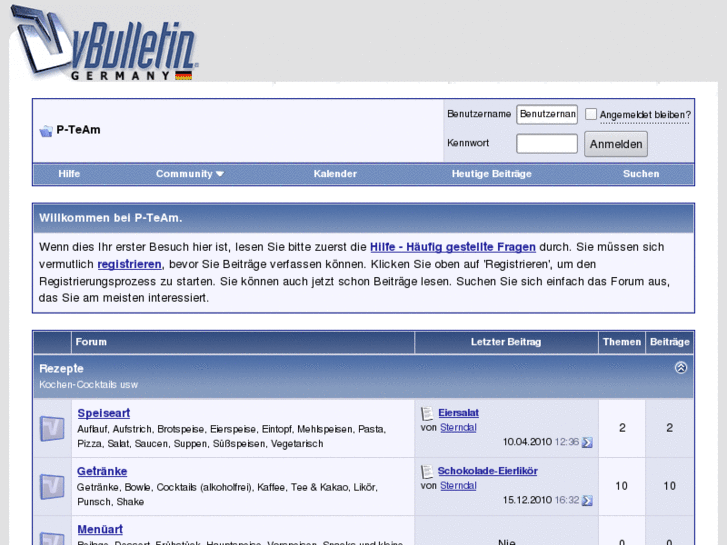The width and height of the screenshot is (727, 545).
Task: Enable the Angemeldet bleiben checkbox
Action: (591, 114)
